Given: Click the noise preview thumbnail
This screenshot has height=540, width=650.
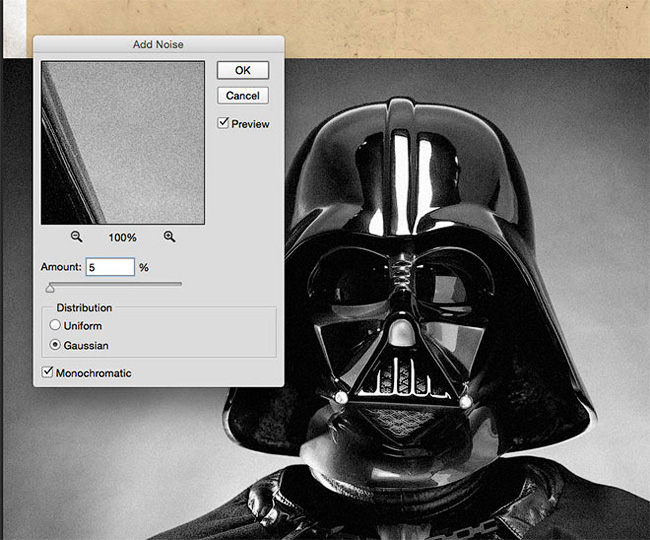Looking at the screenshot, I should pos(123,143).
